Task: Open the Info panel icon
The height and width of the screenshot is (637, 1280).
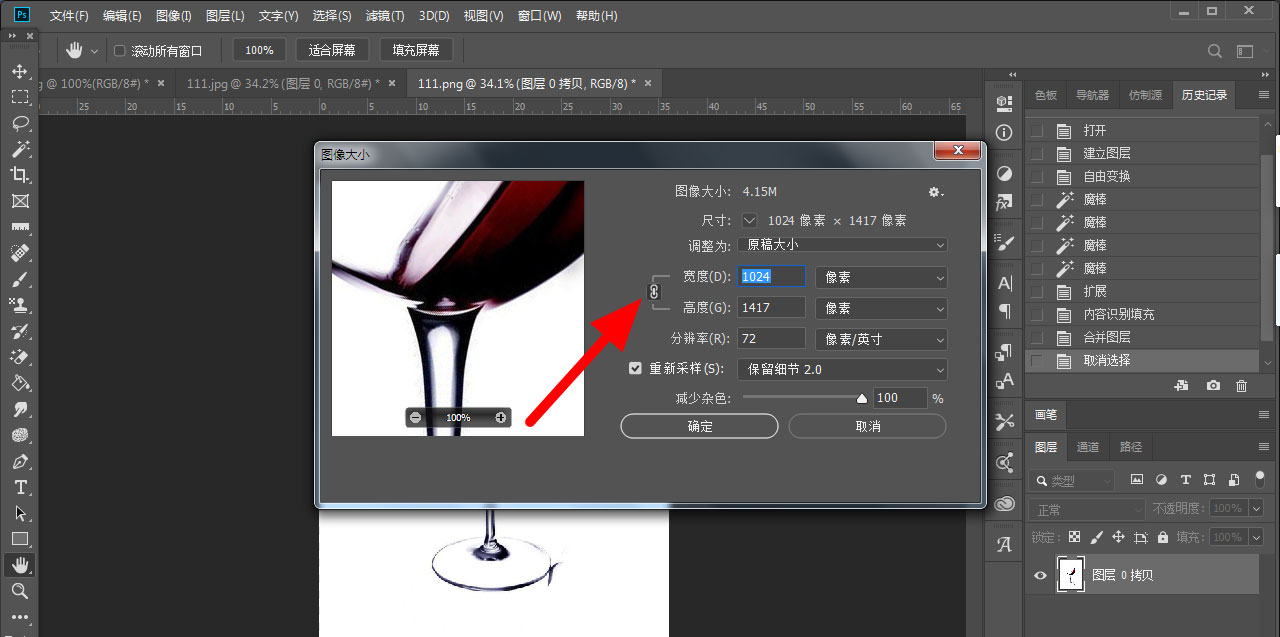Action: pyautogui.click(x=1005, y=132)
